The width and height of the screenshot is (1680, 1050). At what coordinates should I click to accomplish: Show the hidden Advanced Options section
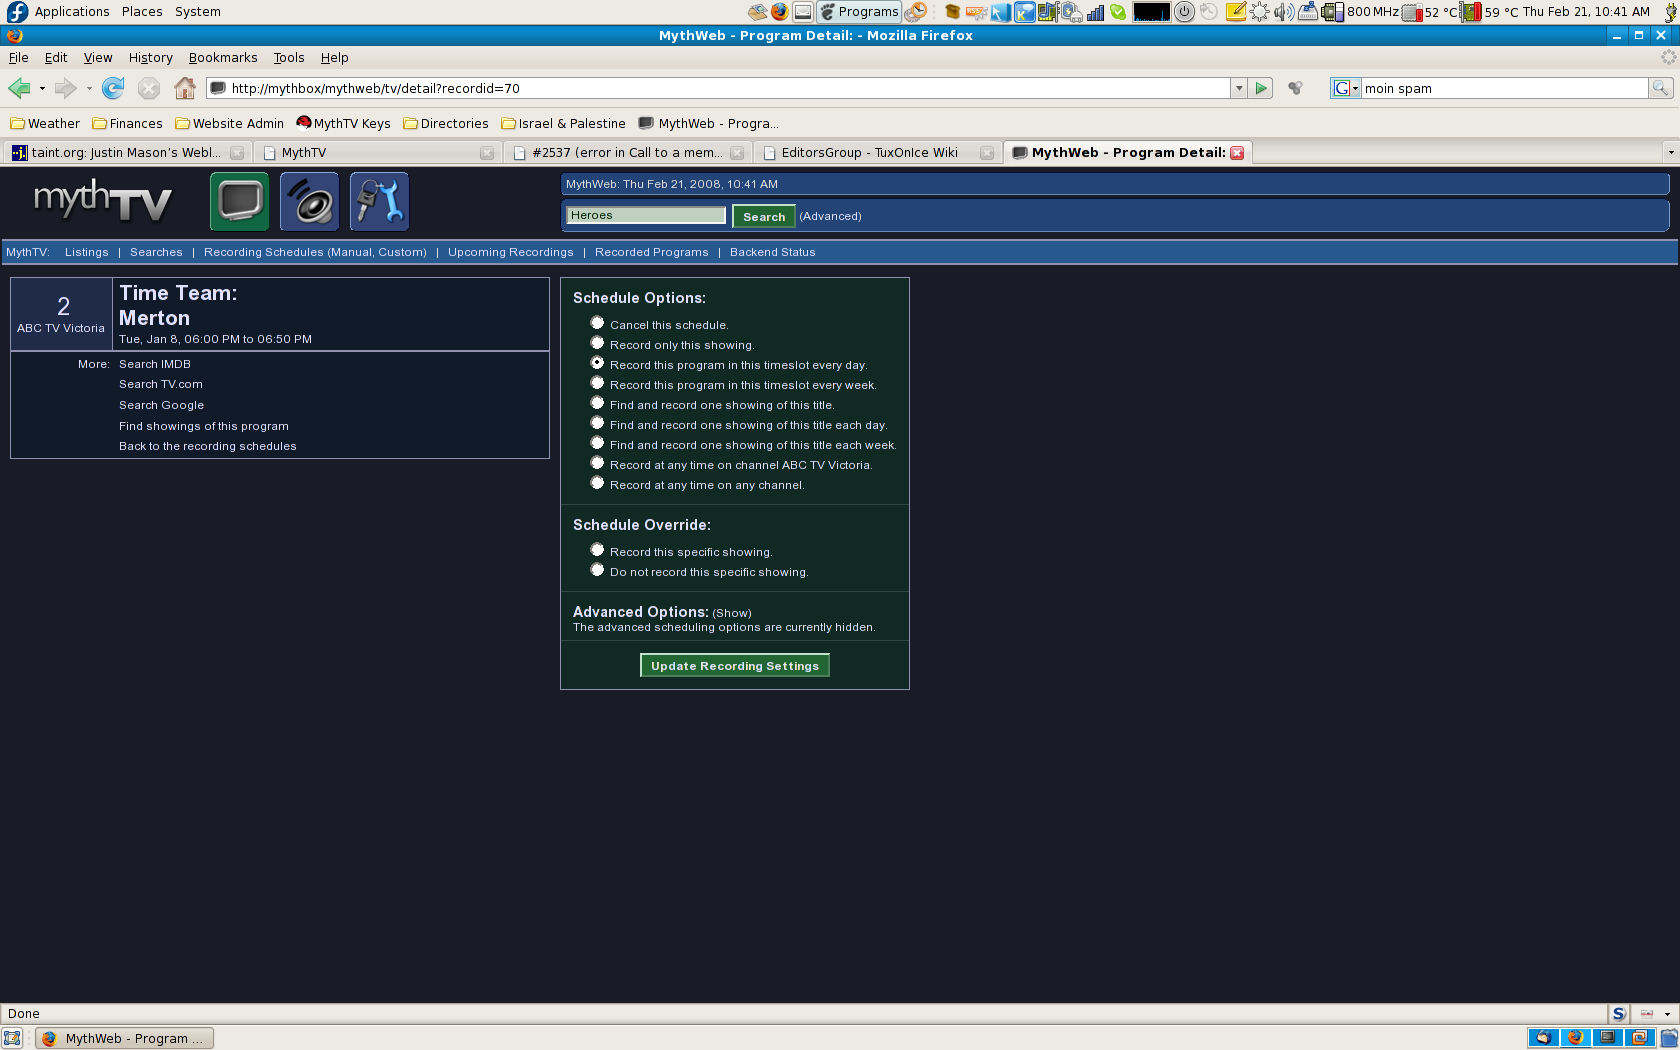click(731, 613)
